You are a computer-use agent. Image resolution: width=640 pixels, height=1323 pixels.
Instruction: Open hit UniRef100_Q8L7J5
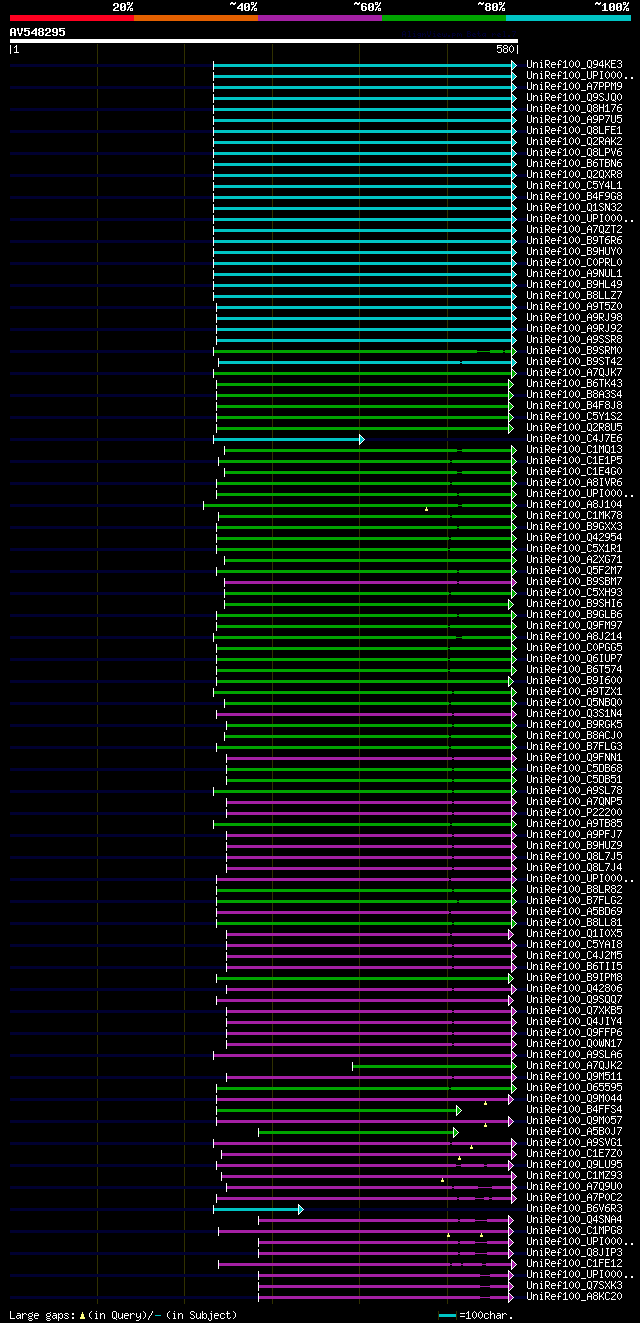pyautogui.click(x=574, y=857)
